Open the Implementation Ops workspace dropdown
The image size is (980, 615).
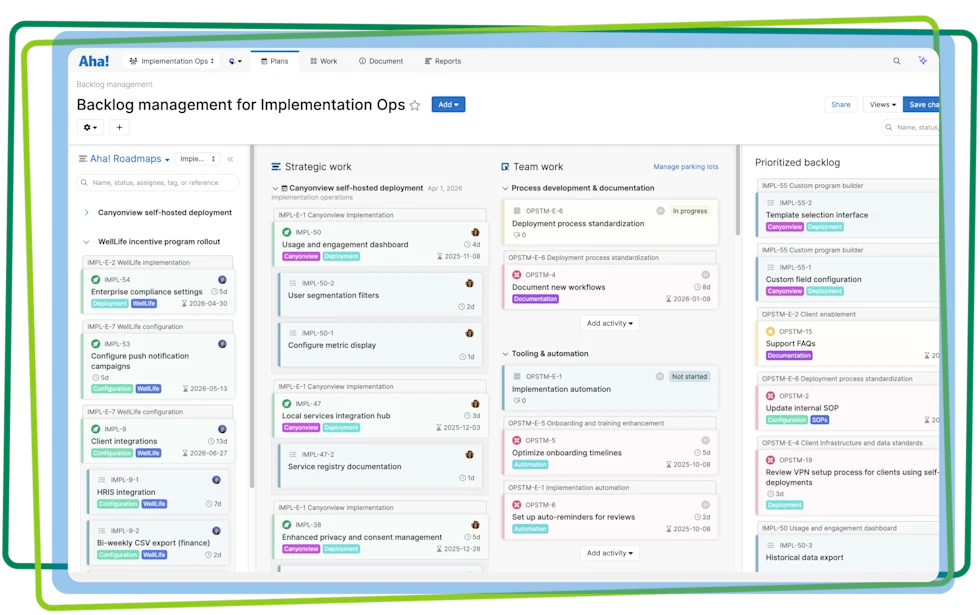pos(171,61)
